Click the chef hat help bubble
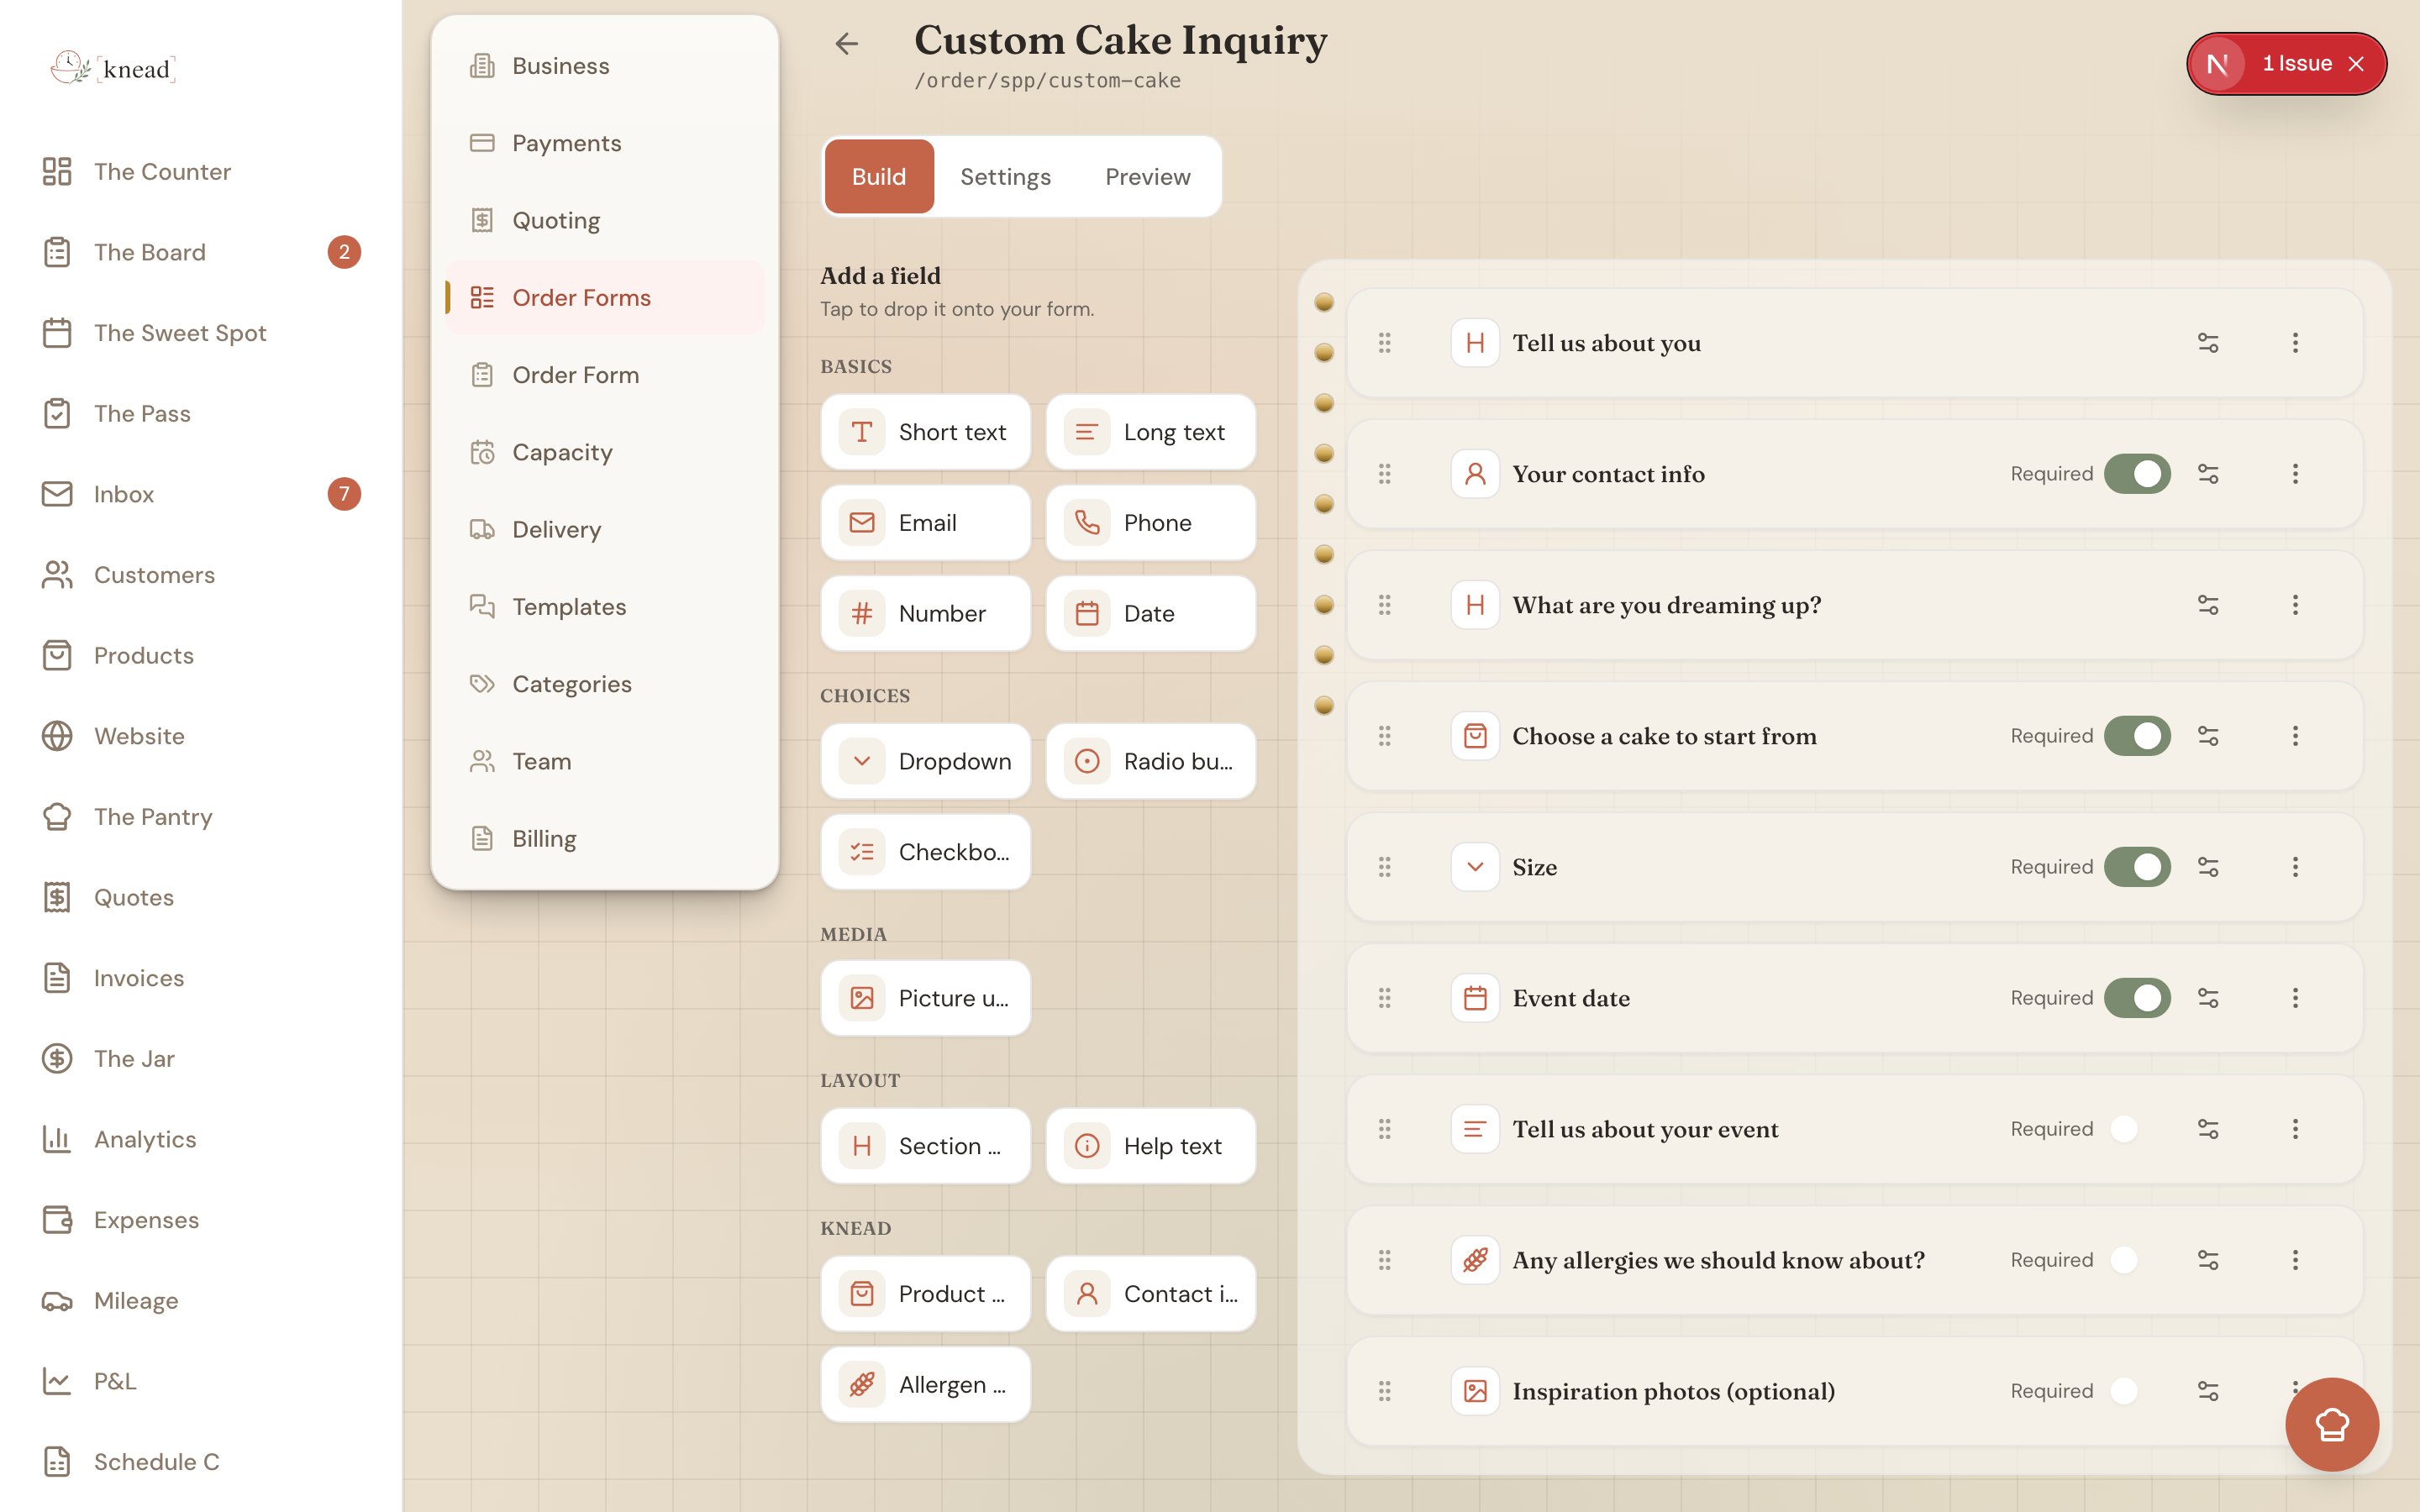 2332,1424
